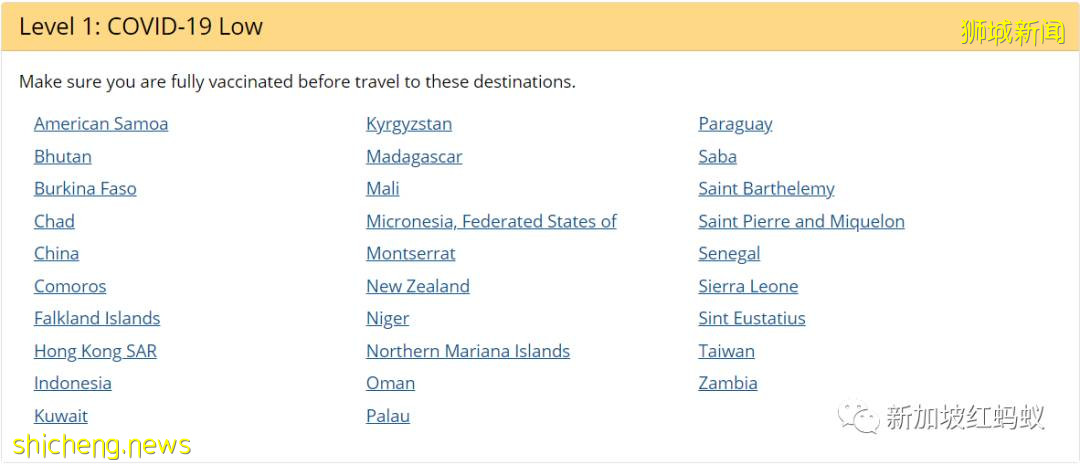Screen dimensions: 1080x465
Task: Open the Paraguay link
Action: click(x=735, y=124)
